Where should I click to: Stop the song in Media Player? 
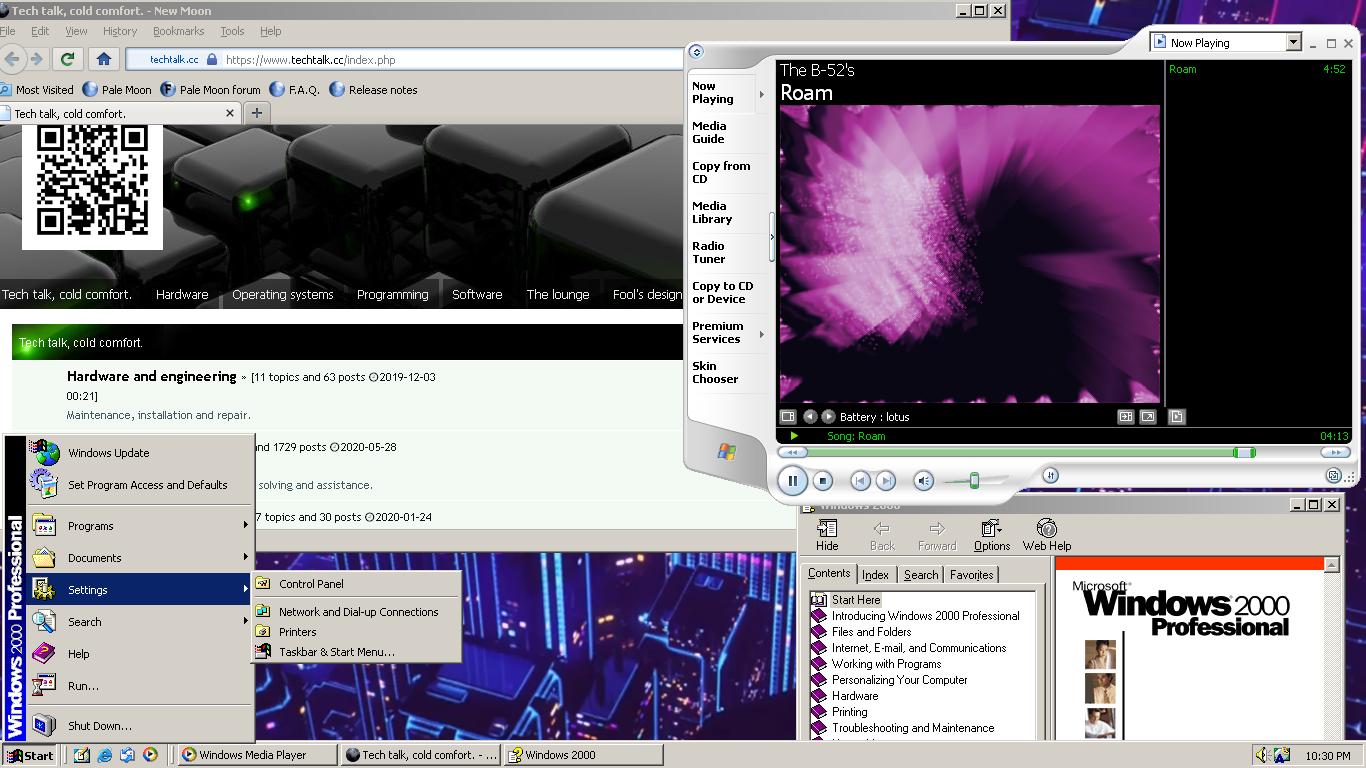[x=823, y=481]
